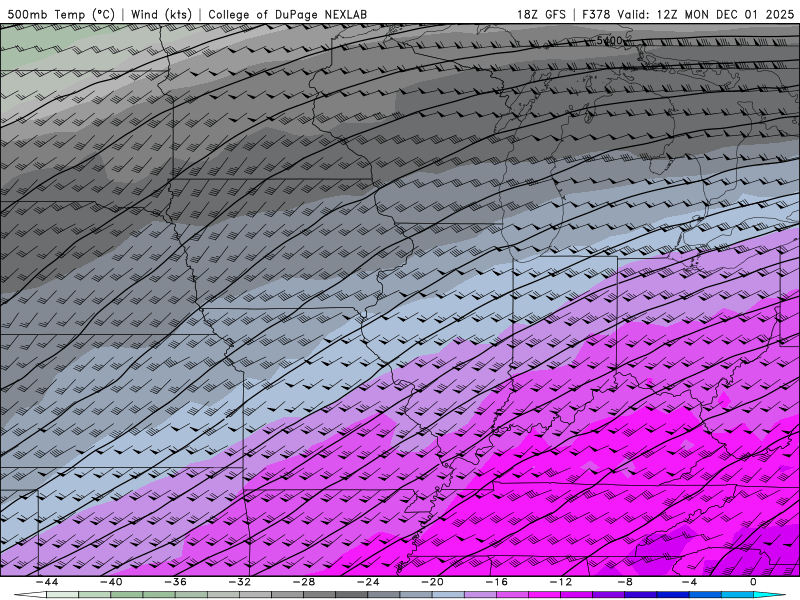
Task: Click the '-32' colorbar value
Action: [x=240, y=582]
